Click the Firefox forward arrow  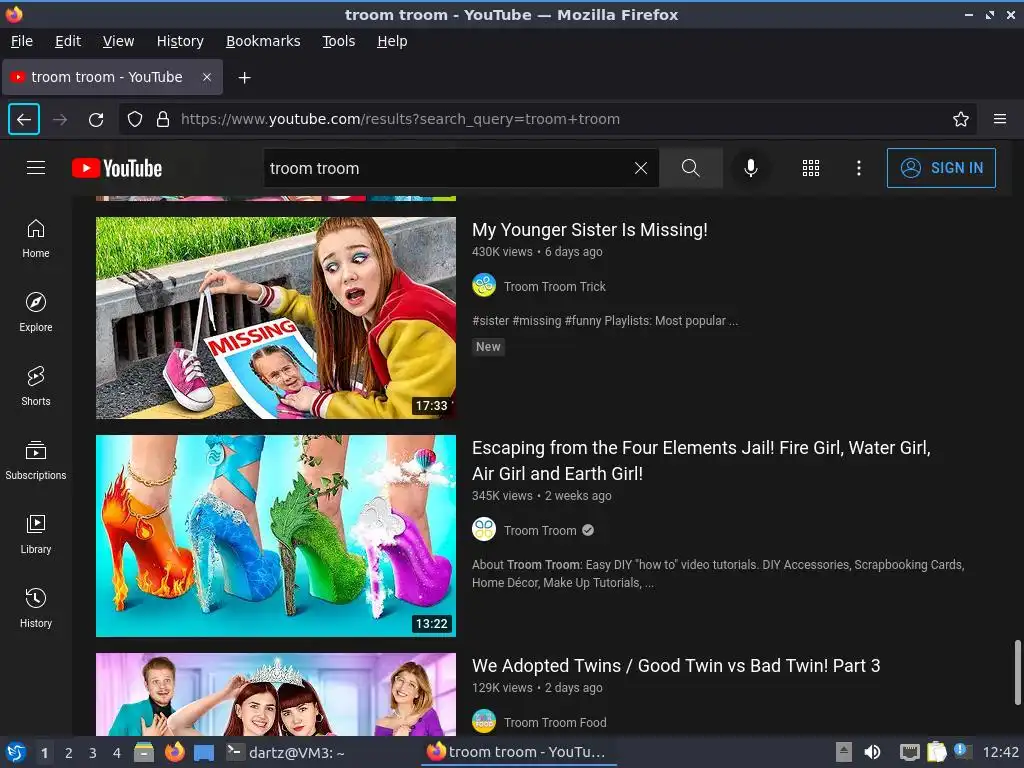[x=60, y=119]
